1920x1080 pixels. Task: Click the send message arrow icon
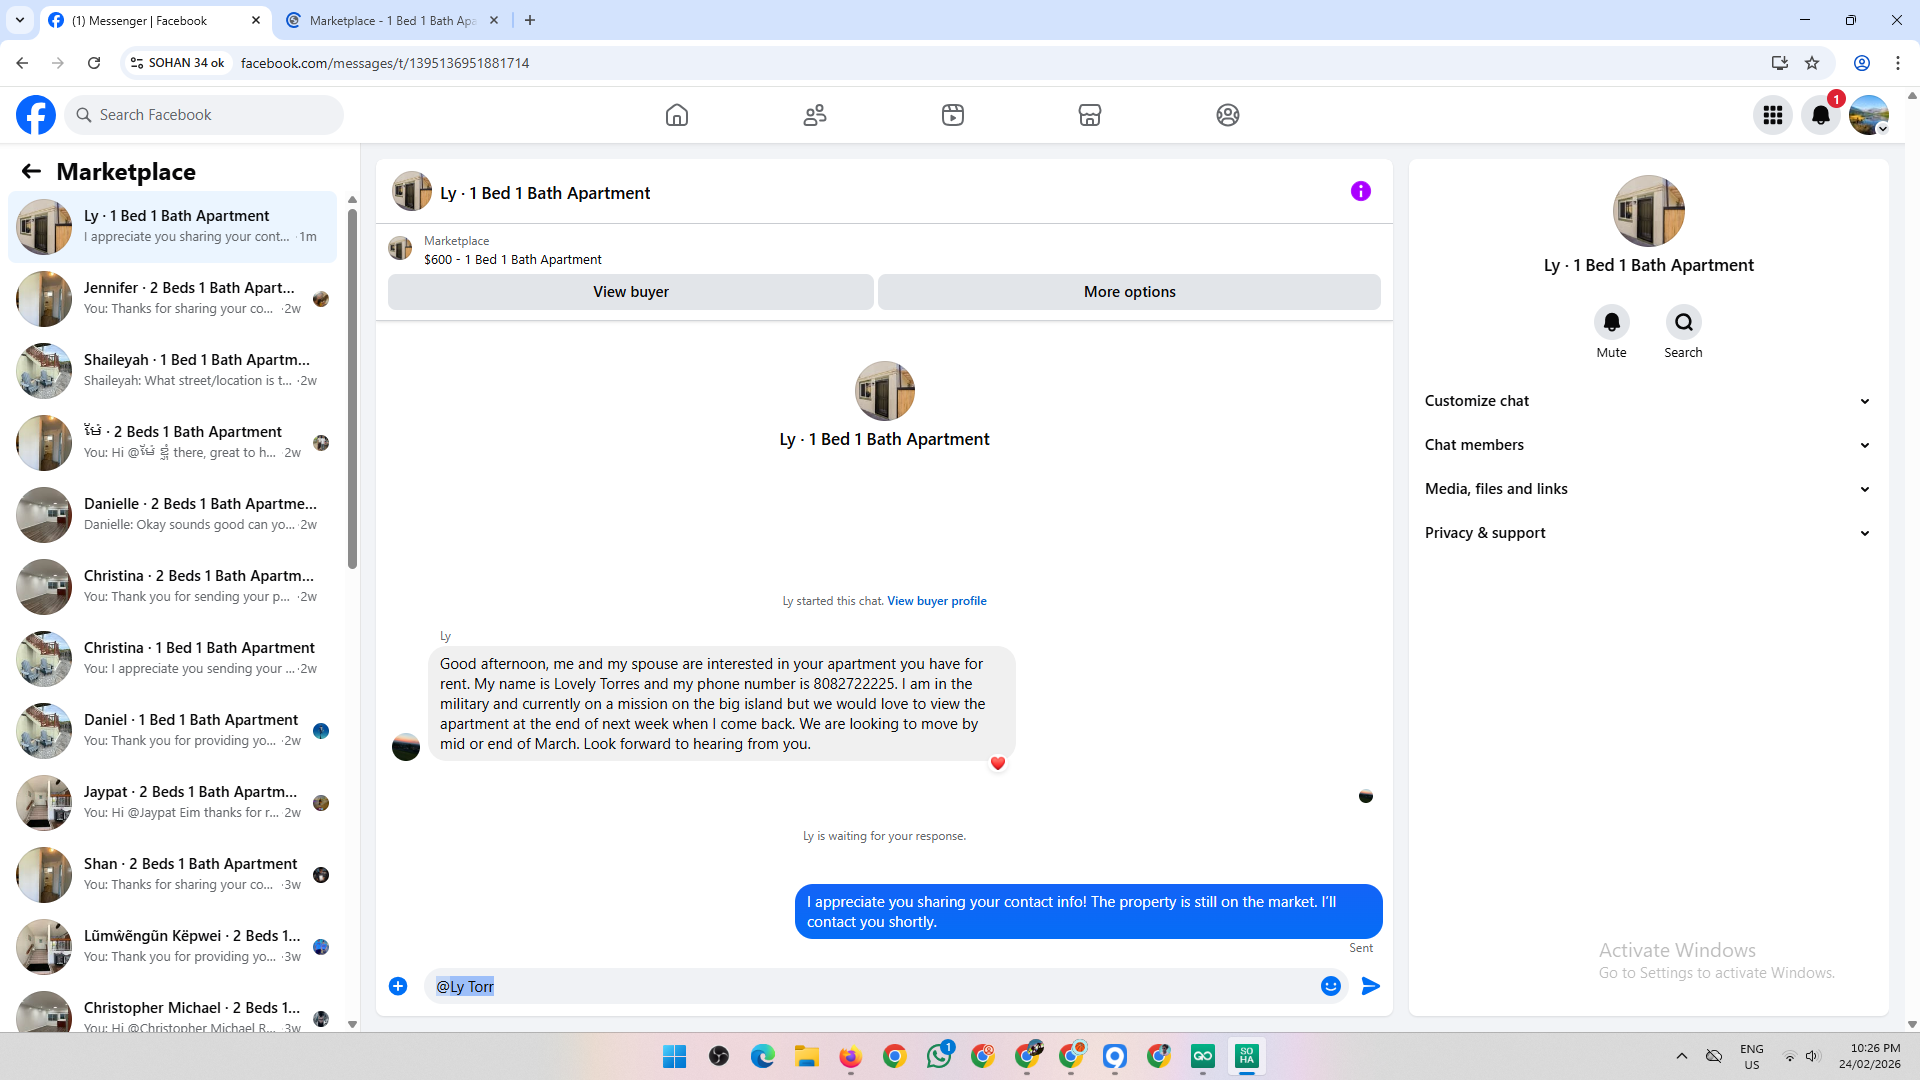1371,986
